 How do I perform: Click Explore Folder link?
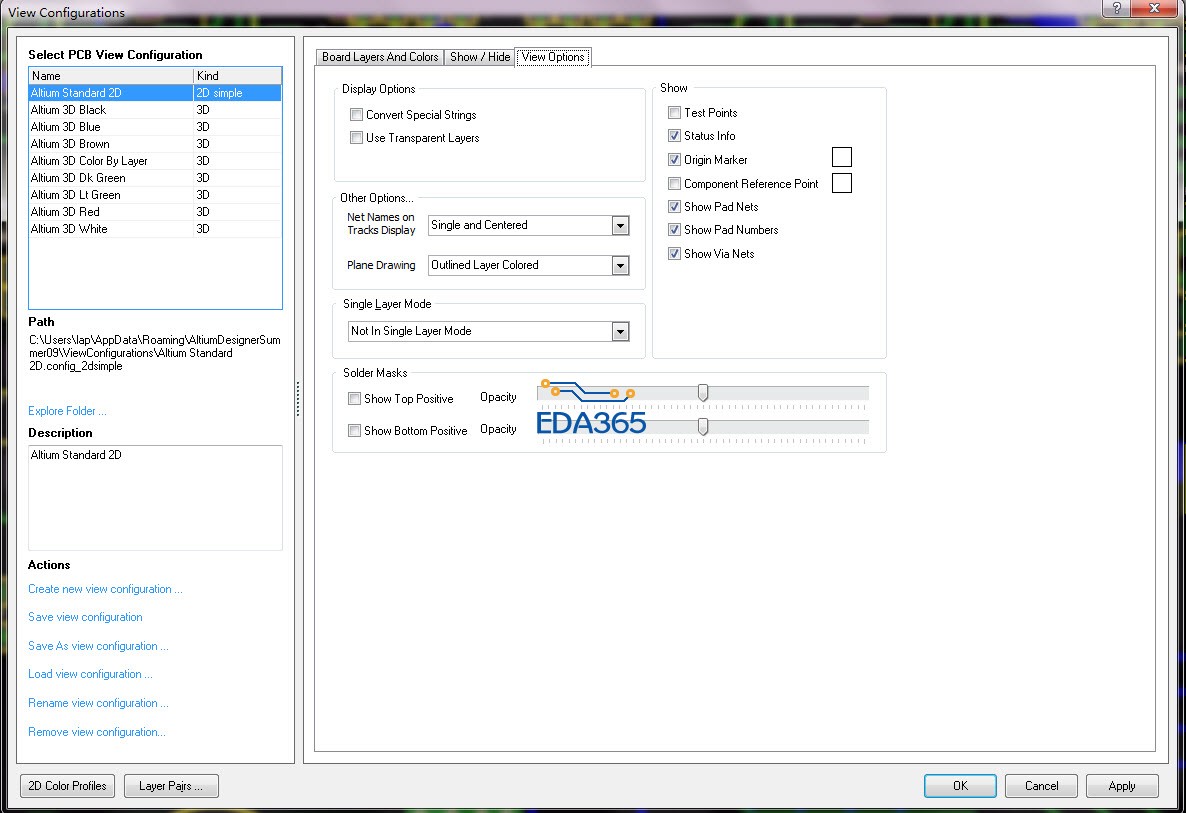[x=67, y=411]
